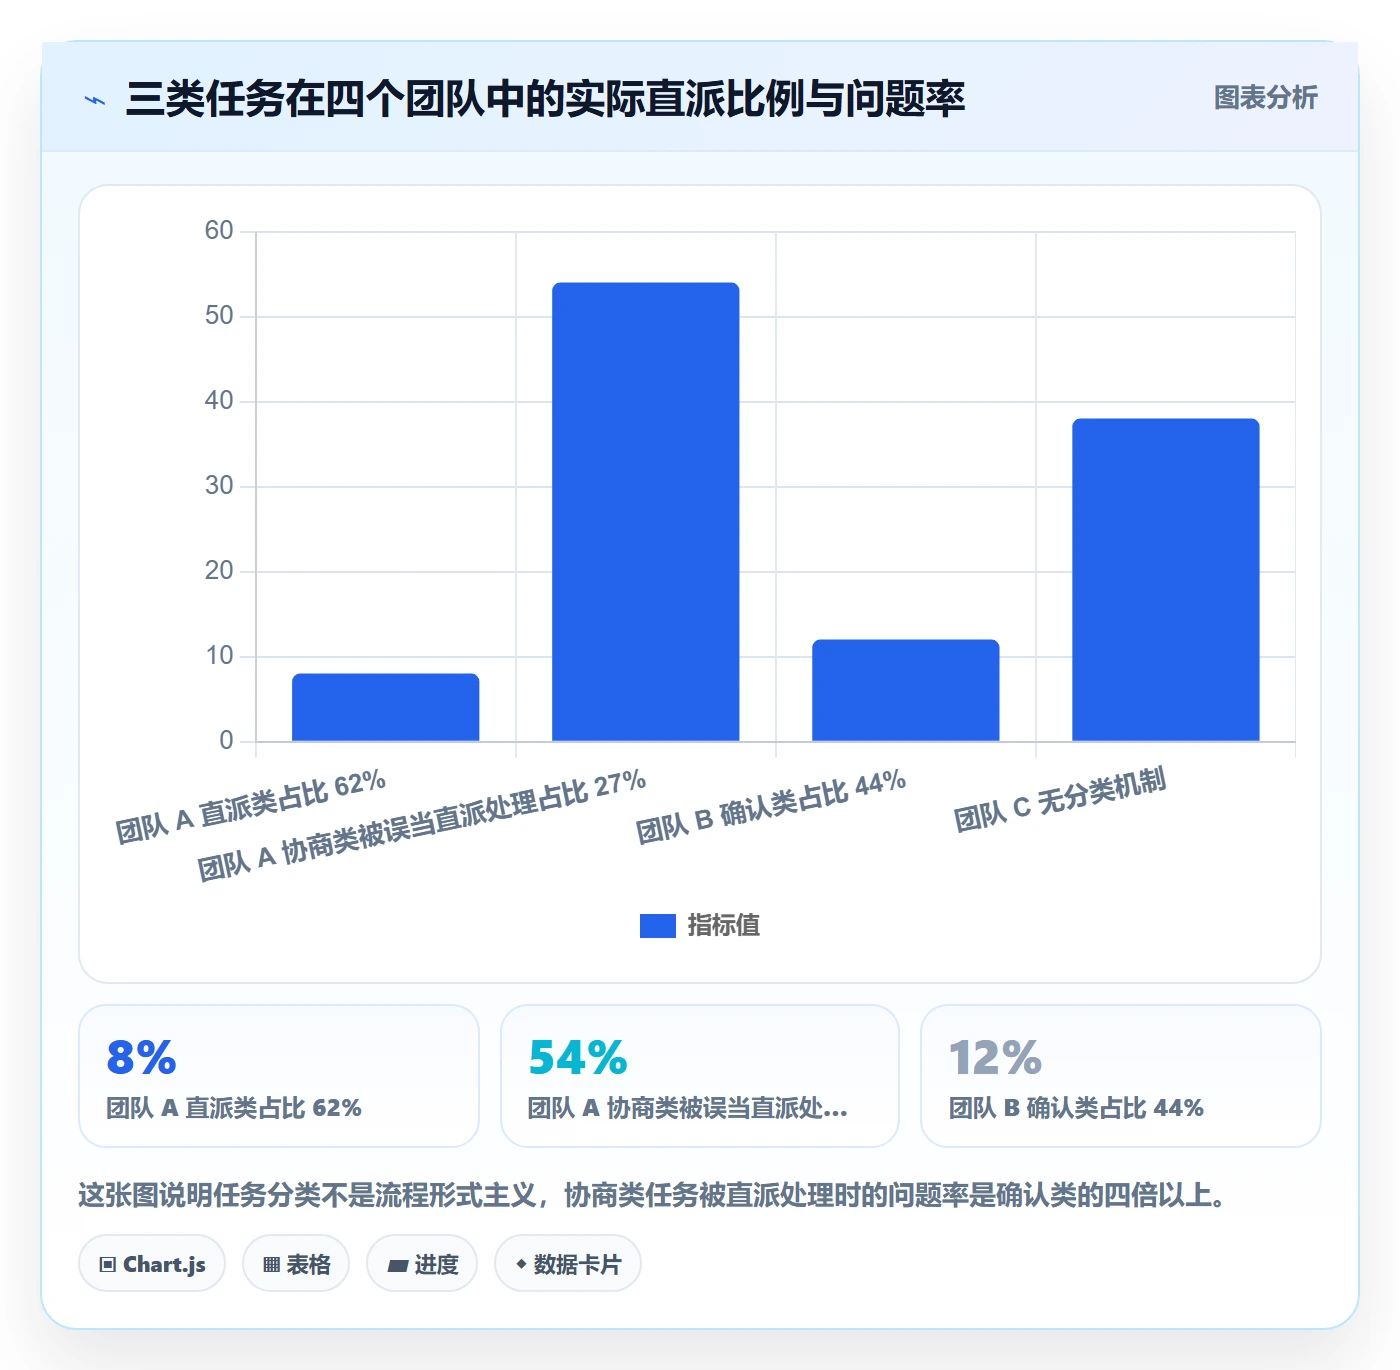Image resolution: width=1400 pixels, height=1370 pixels.
Task: Click the Chart.js tag chip
Action: (x=152, y=1264)
